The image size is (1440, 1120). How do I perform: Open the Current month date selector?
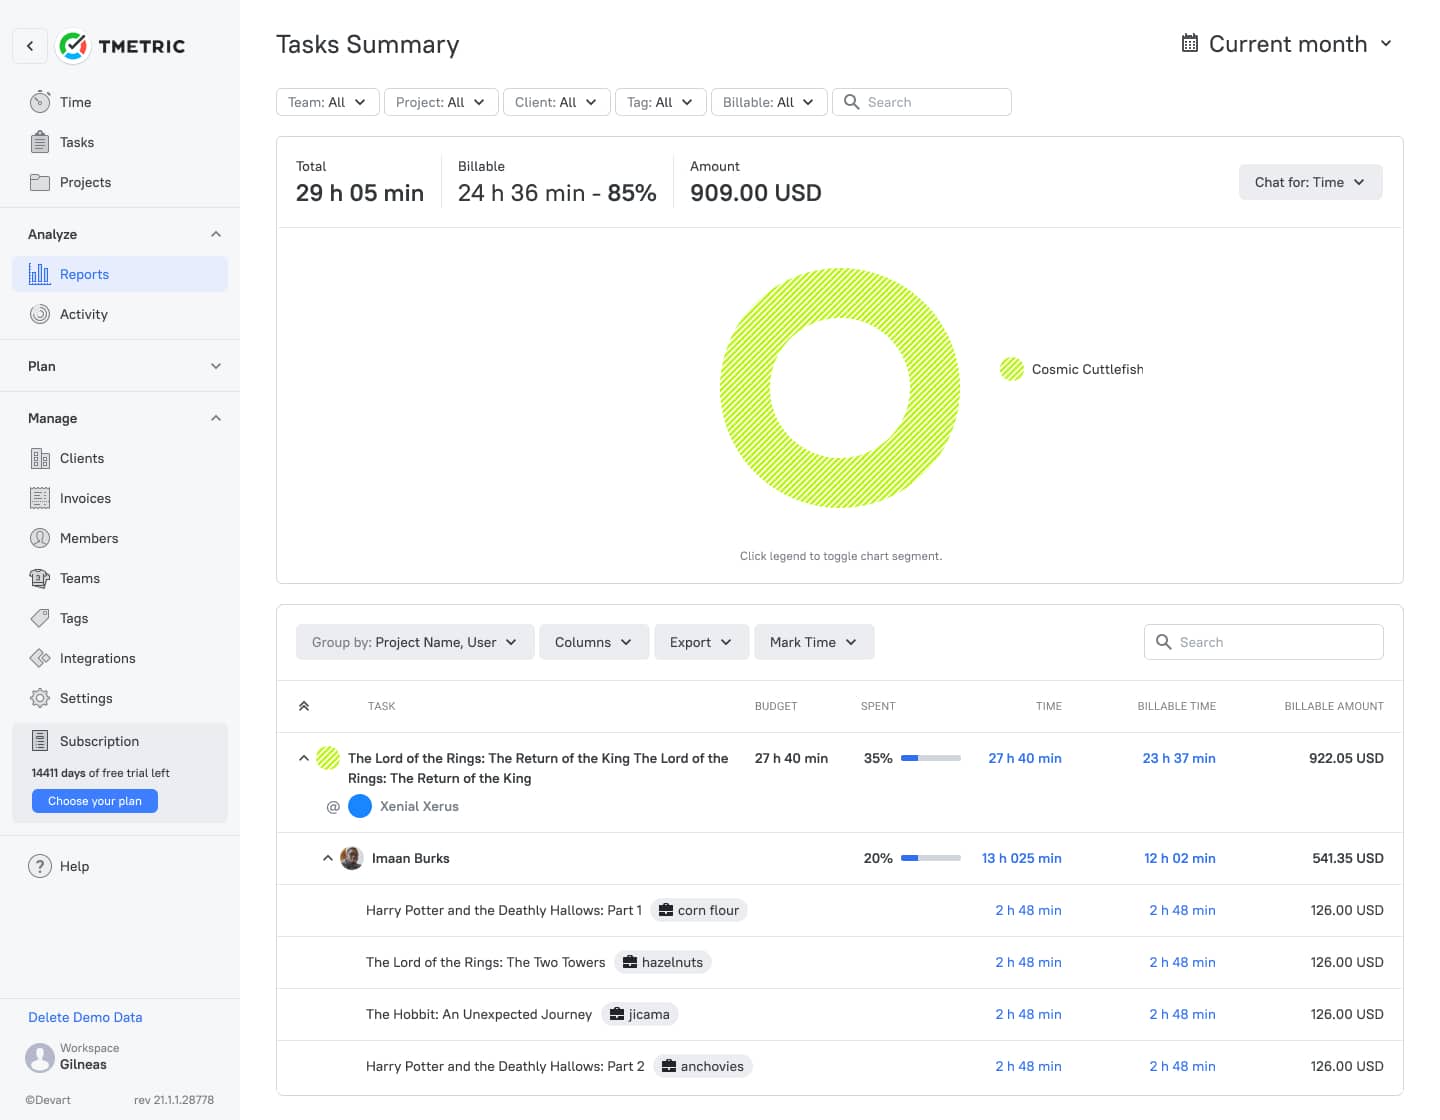(1287, 44)
